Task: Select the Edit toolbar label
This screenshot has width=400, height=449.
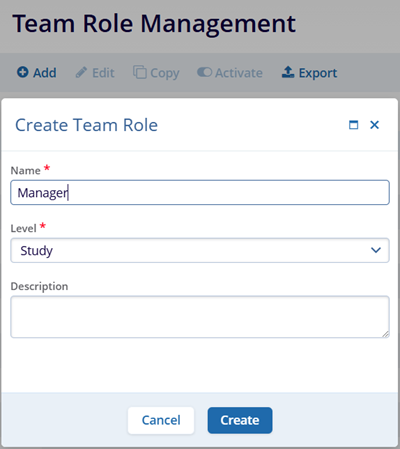Action: [103, 73]
